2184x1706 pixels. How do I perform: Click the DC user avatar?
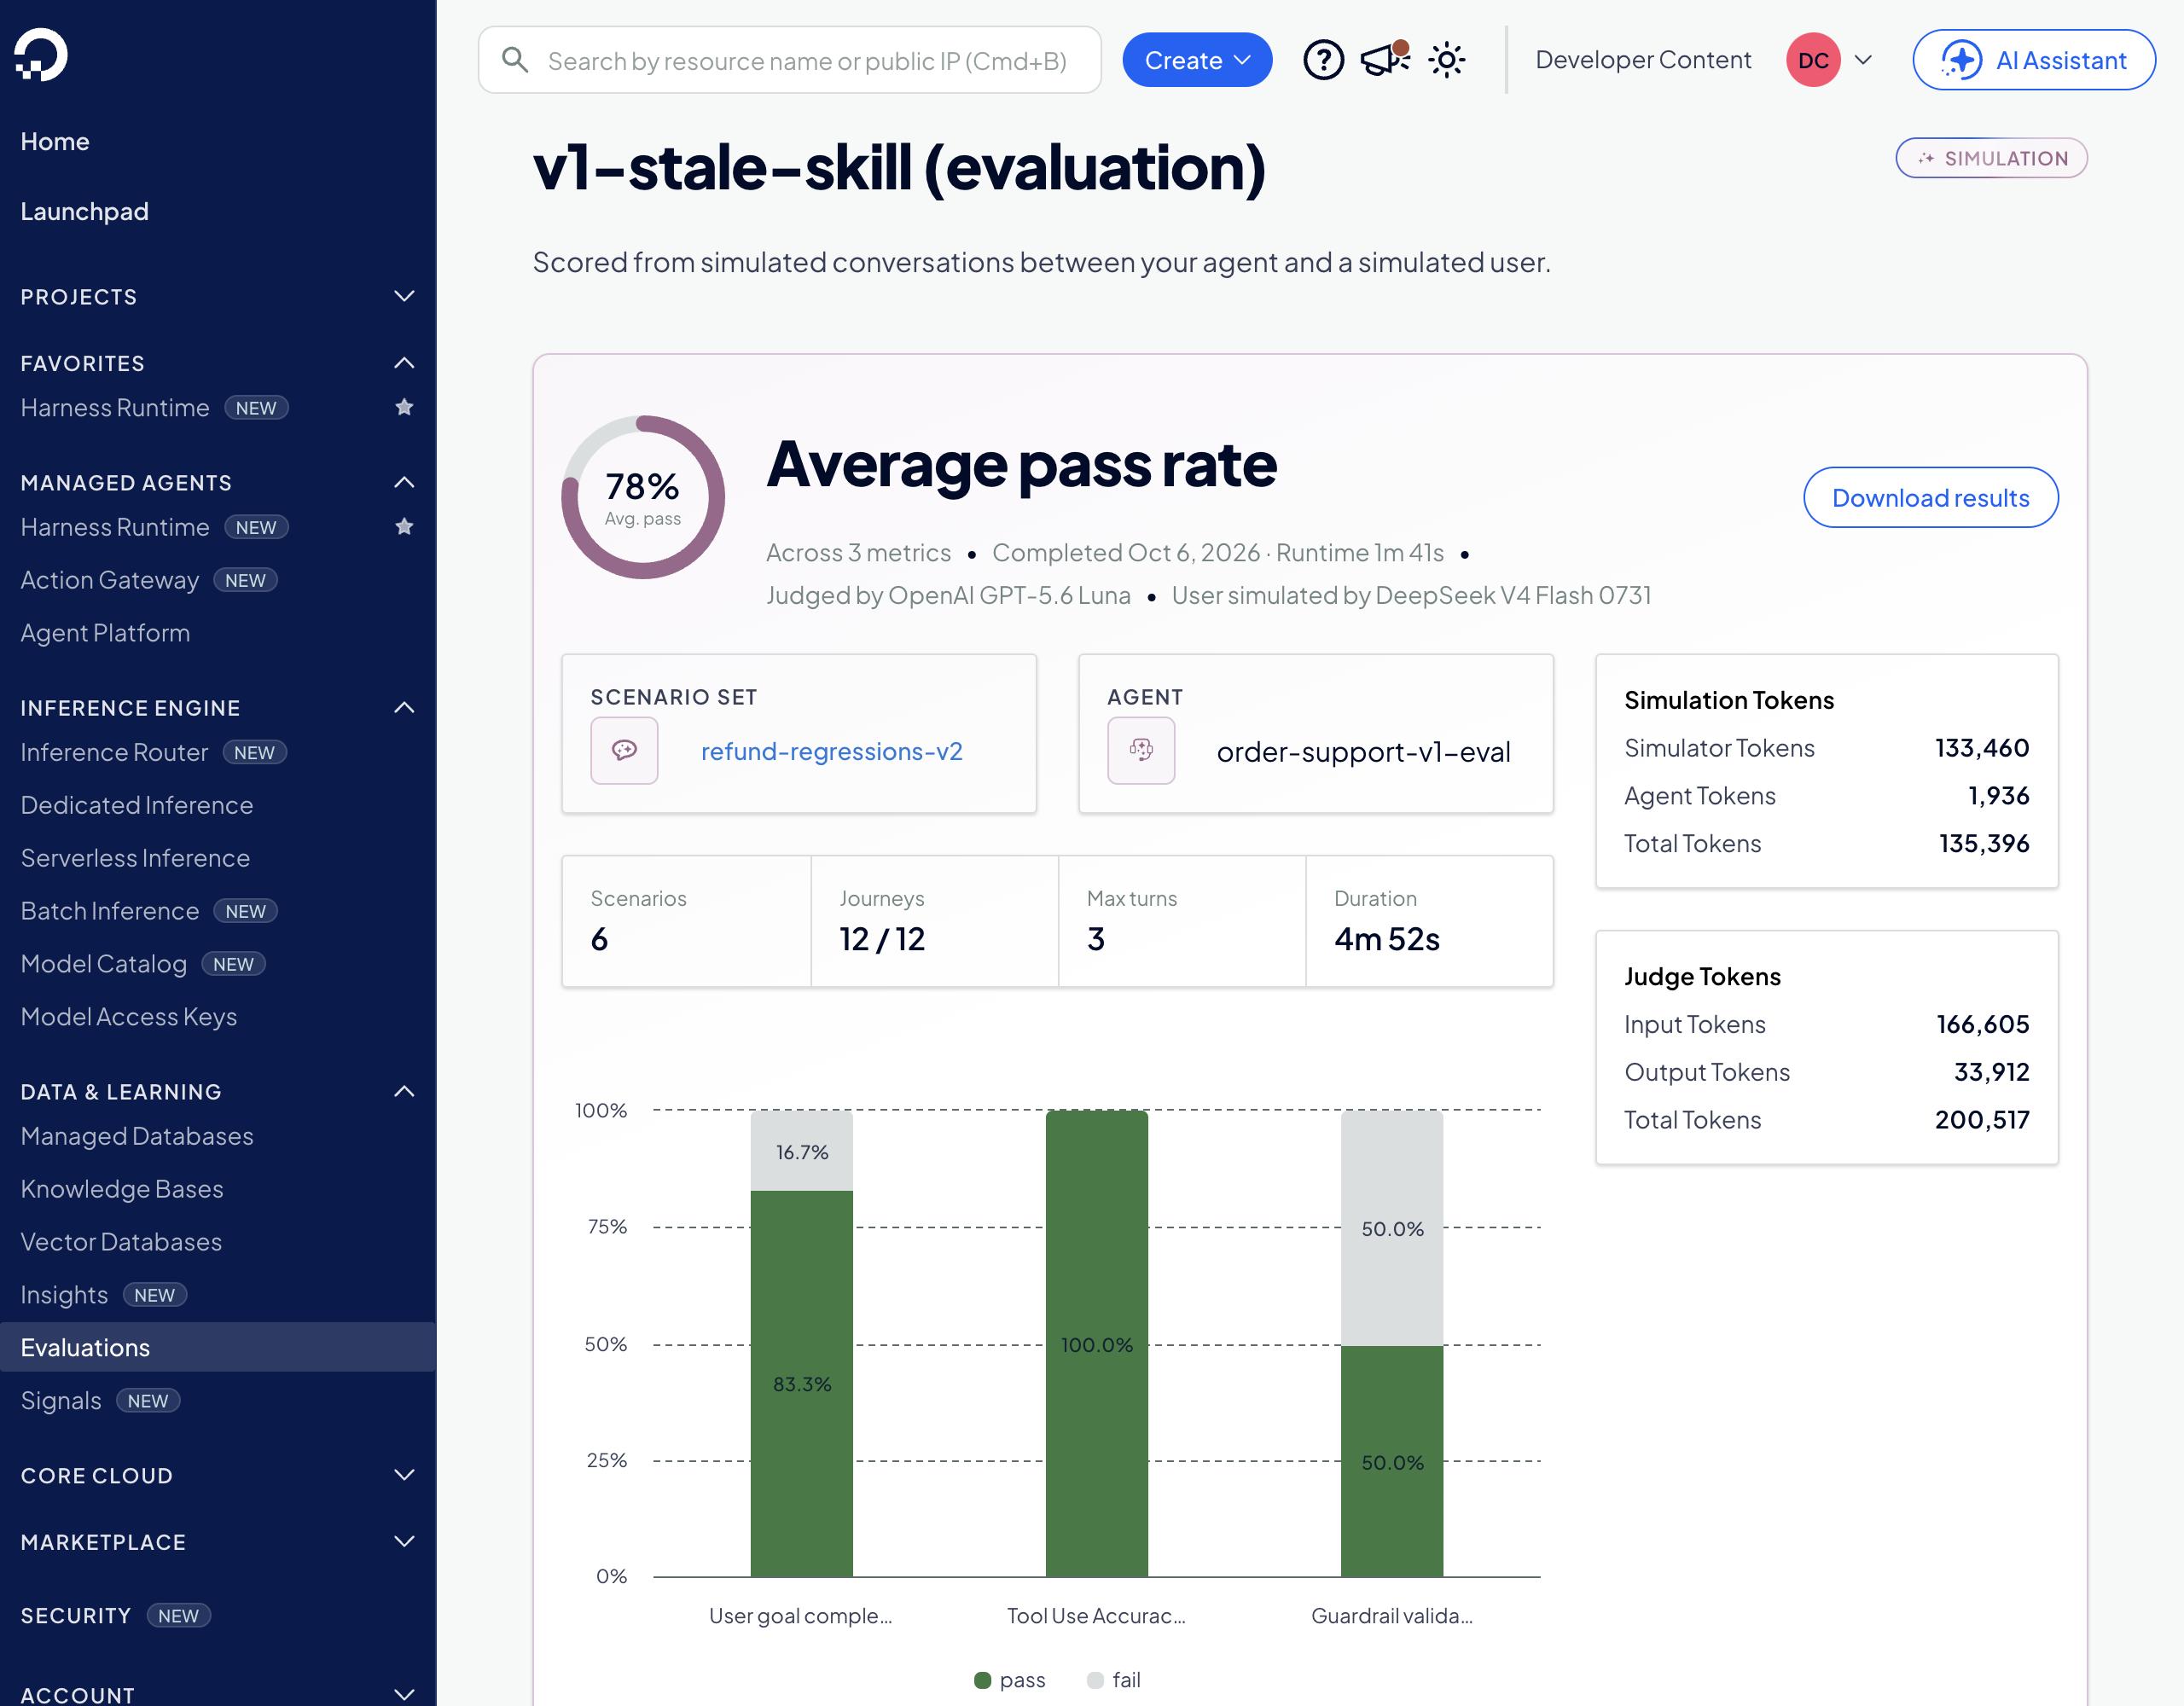(1813, 60)
